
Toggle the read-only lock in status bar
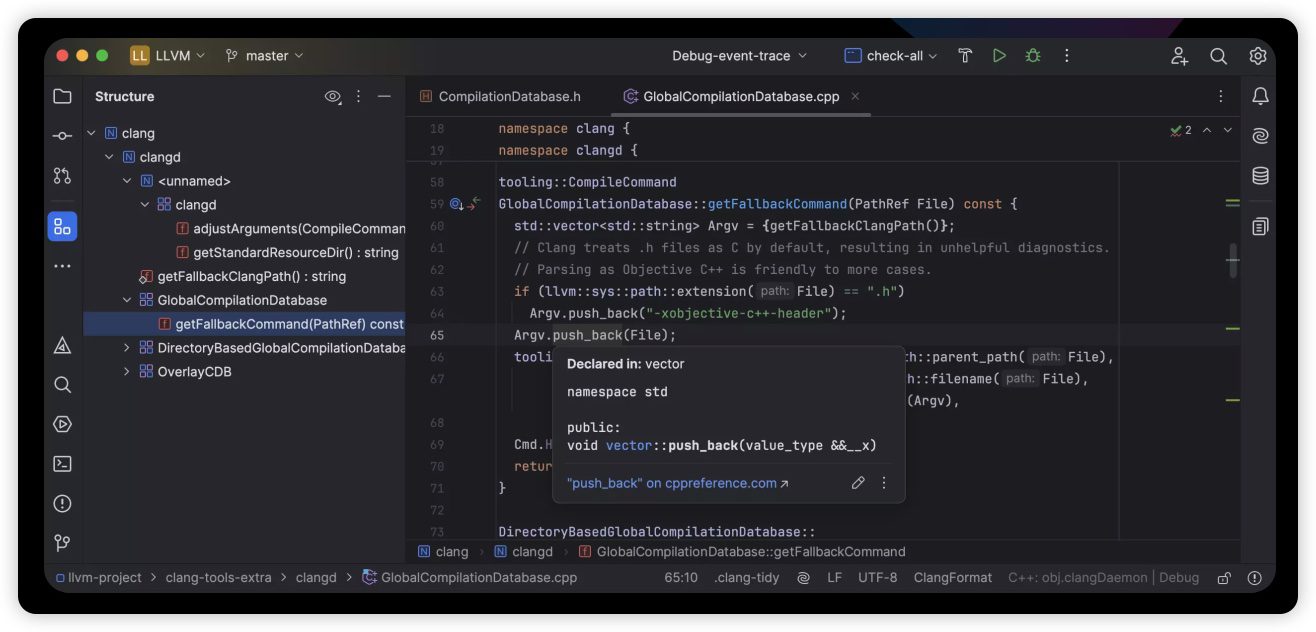(1223, 578)
